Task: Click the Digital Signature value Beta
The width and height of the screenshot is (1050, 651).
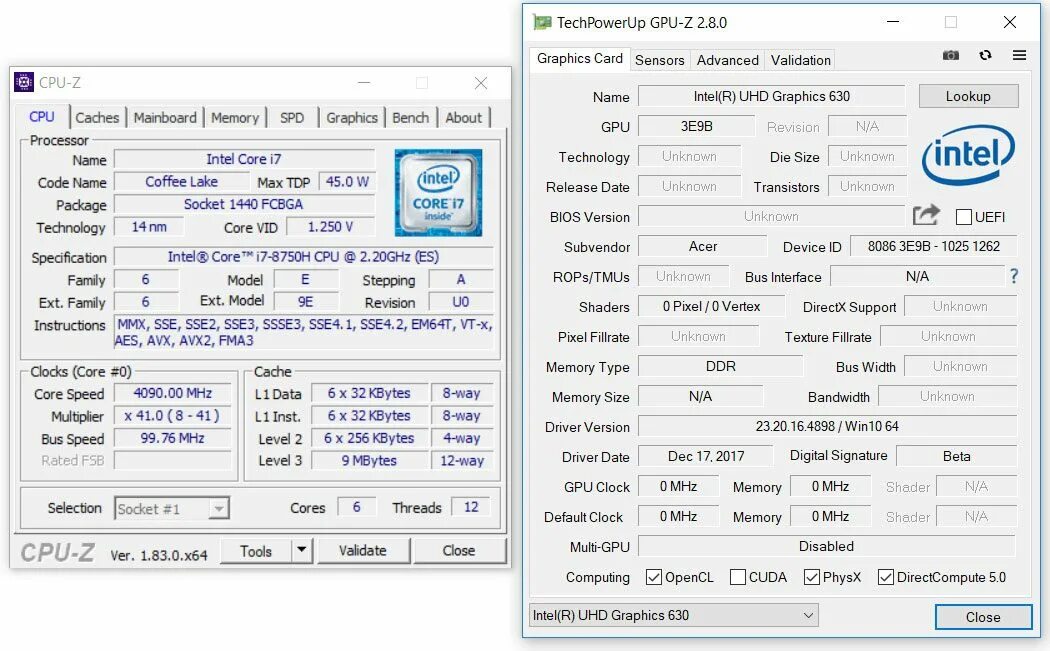Action: click(x=956, y=456)
